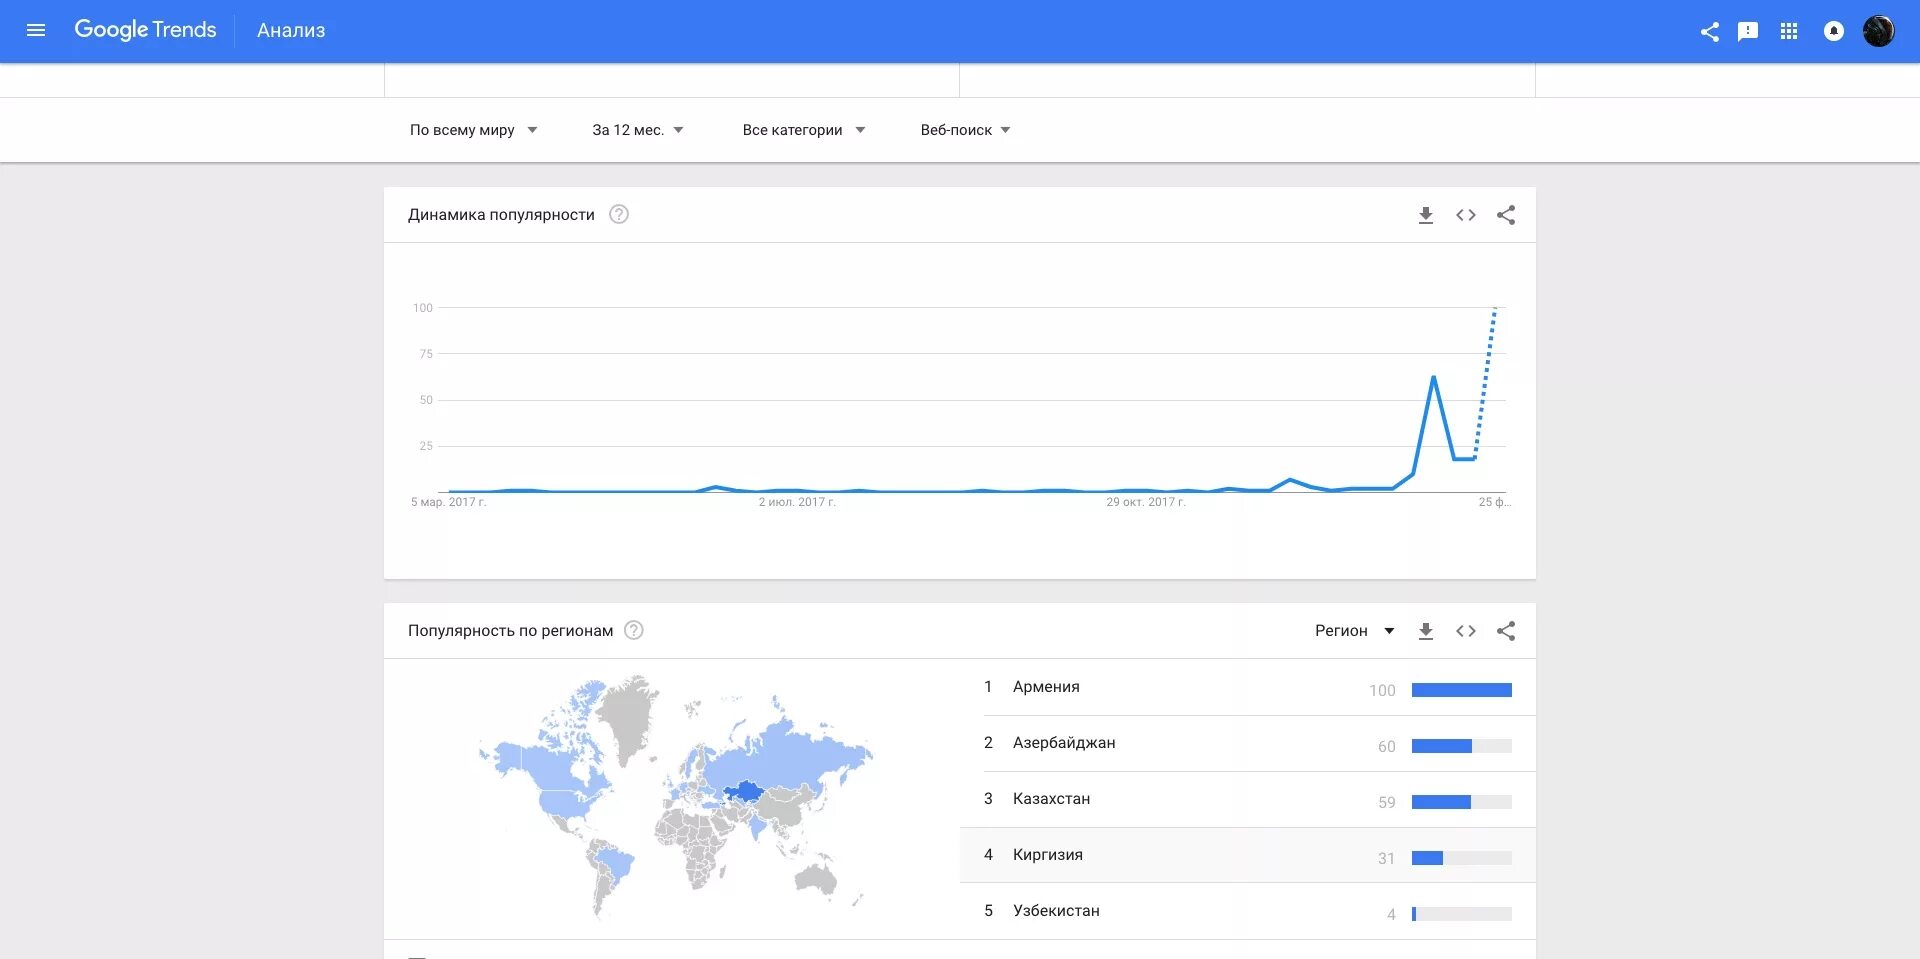1920x959 pixels.
Task: Open the user account avatar
Action: pyautogui.click(x=1879, y=31)
